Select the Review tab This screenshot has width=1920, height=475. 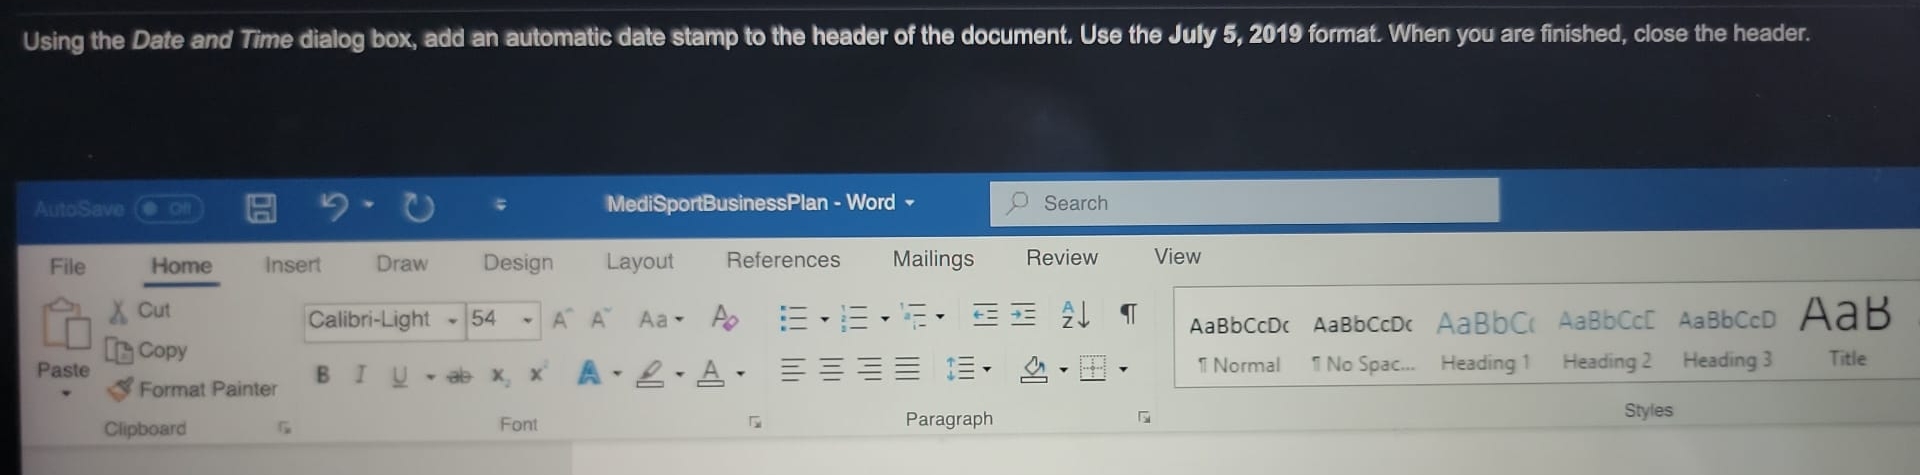pos(1061,257)
